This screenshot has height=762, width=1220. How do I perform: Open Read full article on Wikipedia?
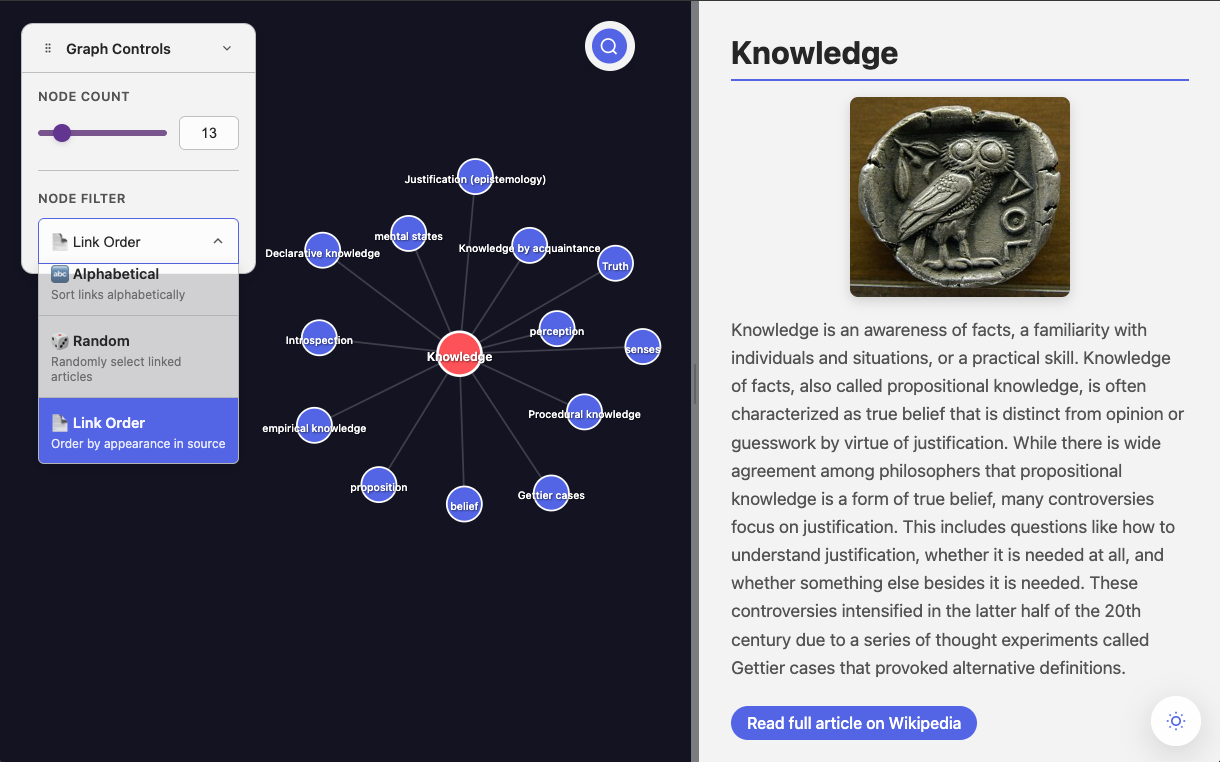pyautogui.click(x=853, y=723)
